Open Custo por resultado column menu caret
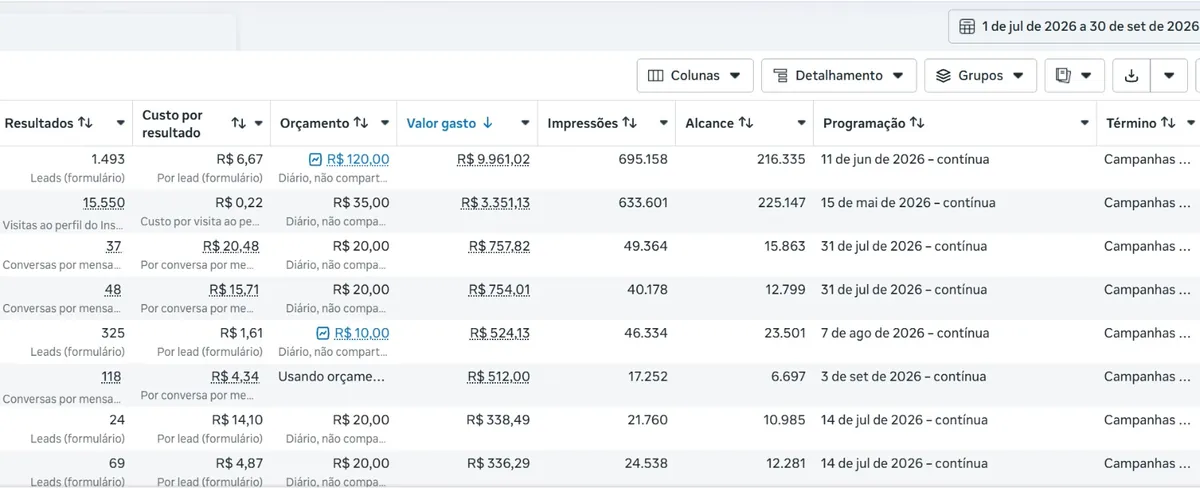The width and height of the screenshot is (1200, 488). click(x=258, y=123)
